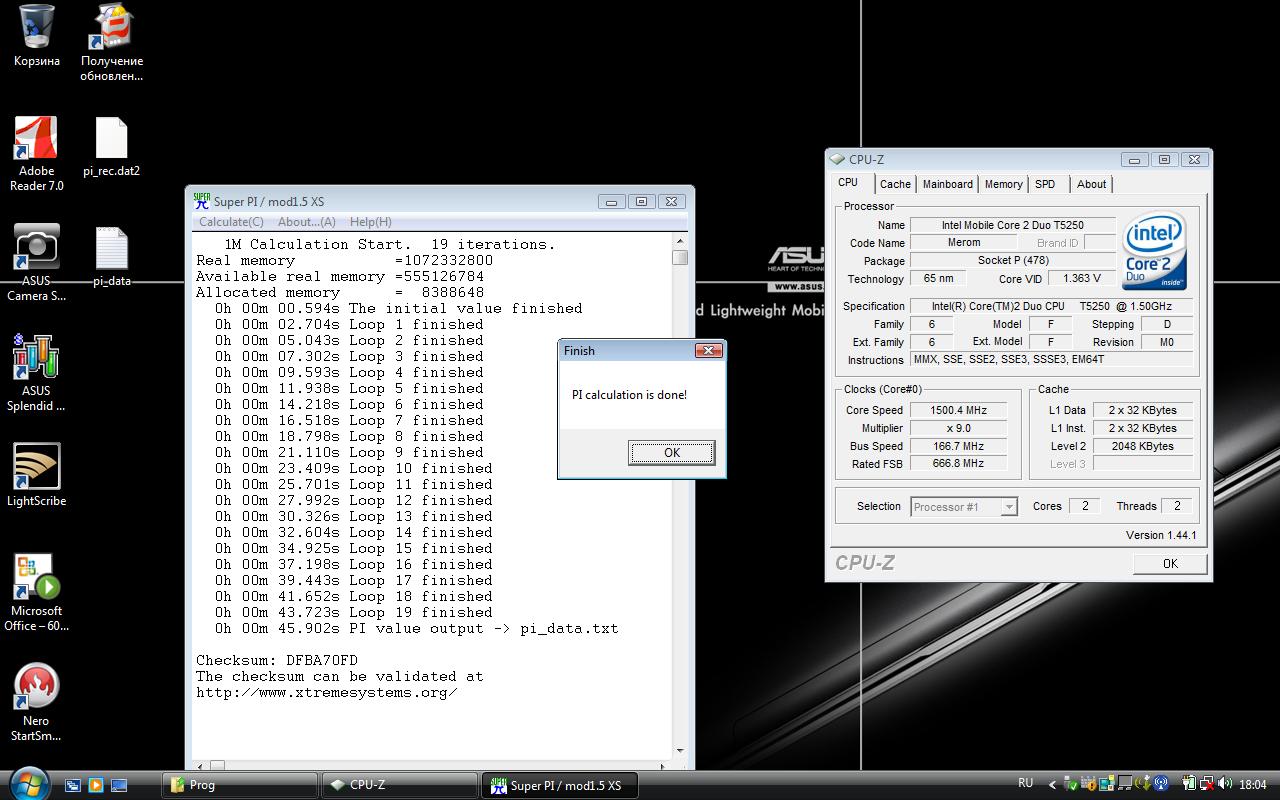Click the Checksum: DFBA70FD line
The width and height of the screenshot is (1280, 800).
tap(277, 660)
